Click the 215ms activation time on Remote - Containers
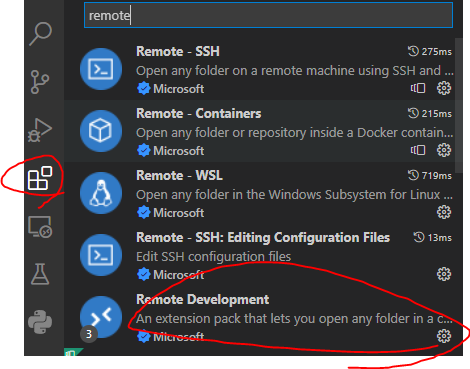This screenshot has height=369, width=470. (430, 114)
